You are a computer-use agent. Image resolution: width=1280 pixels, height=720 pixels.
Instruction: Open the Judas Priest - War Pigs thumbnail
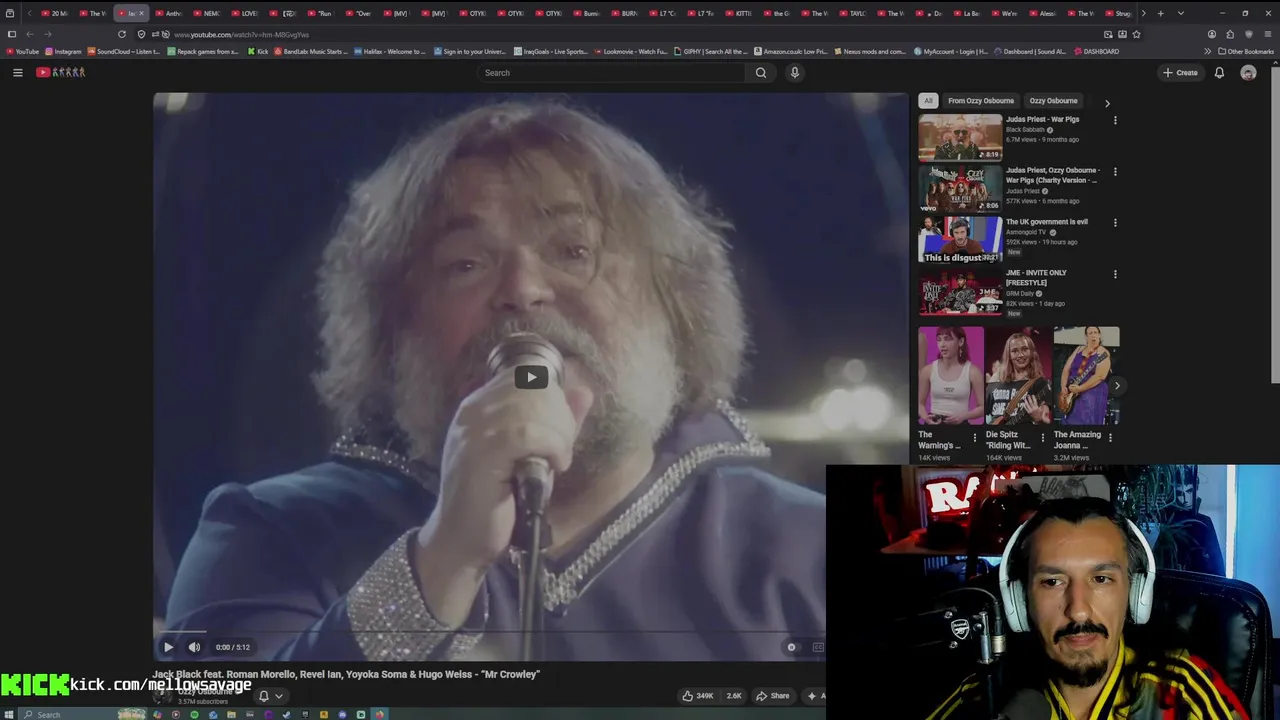(960, 138)
